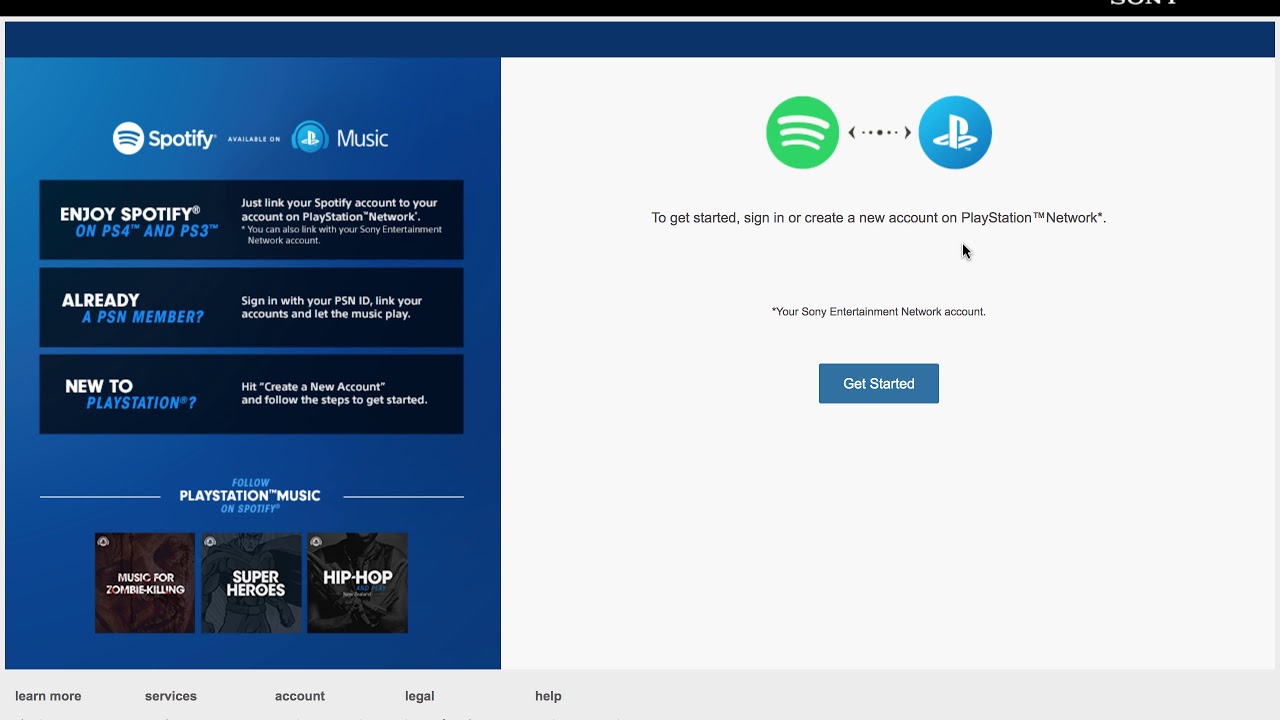Click the large green Spotify logo
The image size is (1280, 720).
click(802, 132)
